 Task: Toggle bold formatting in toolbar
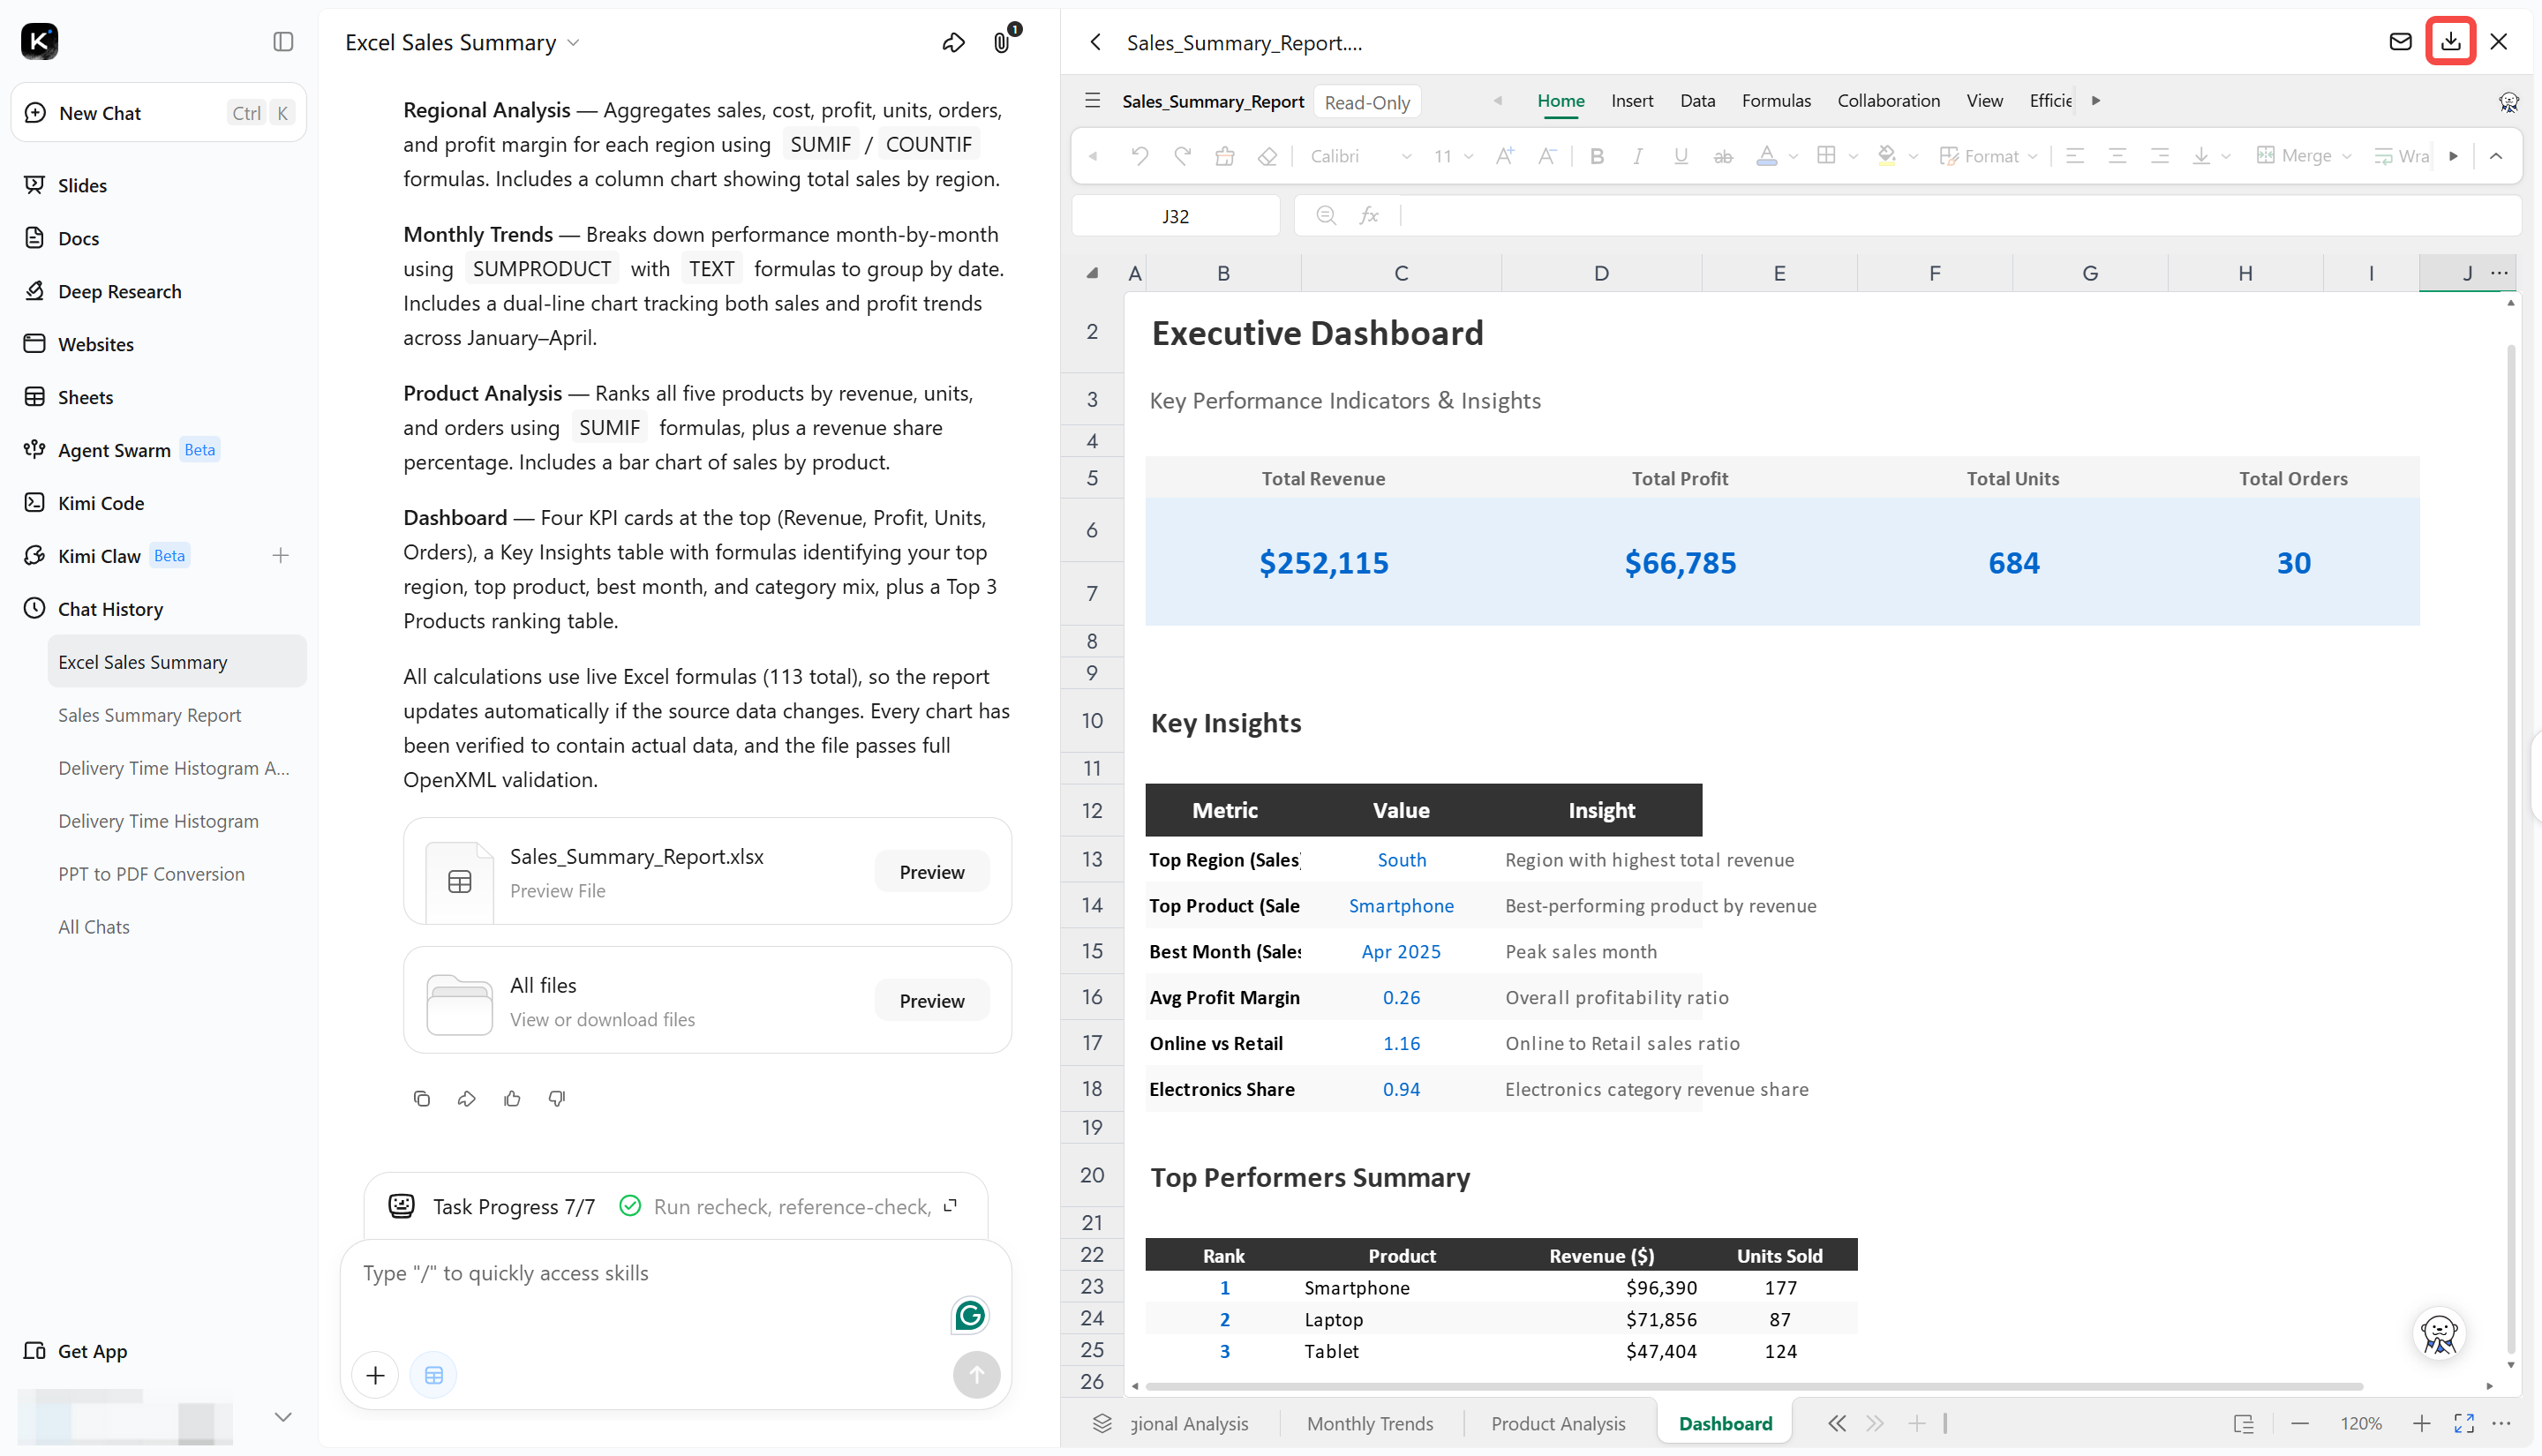pos(1597,156)
